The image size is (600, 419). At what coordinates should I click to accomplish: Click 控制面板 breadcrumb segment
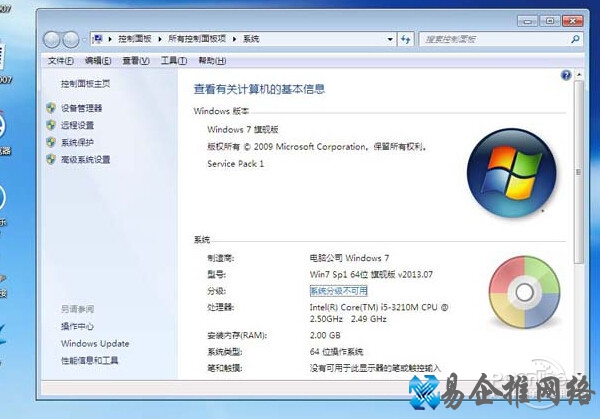134,39
